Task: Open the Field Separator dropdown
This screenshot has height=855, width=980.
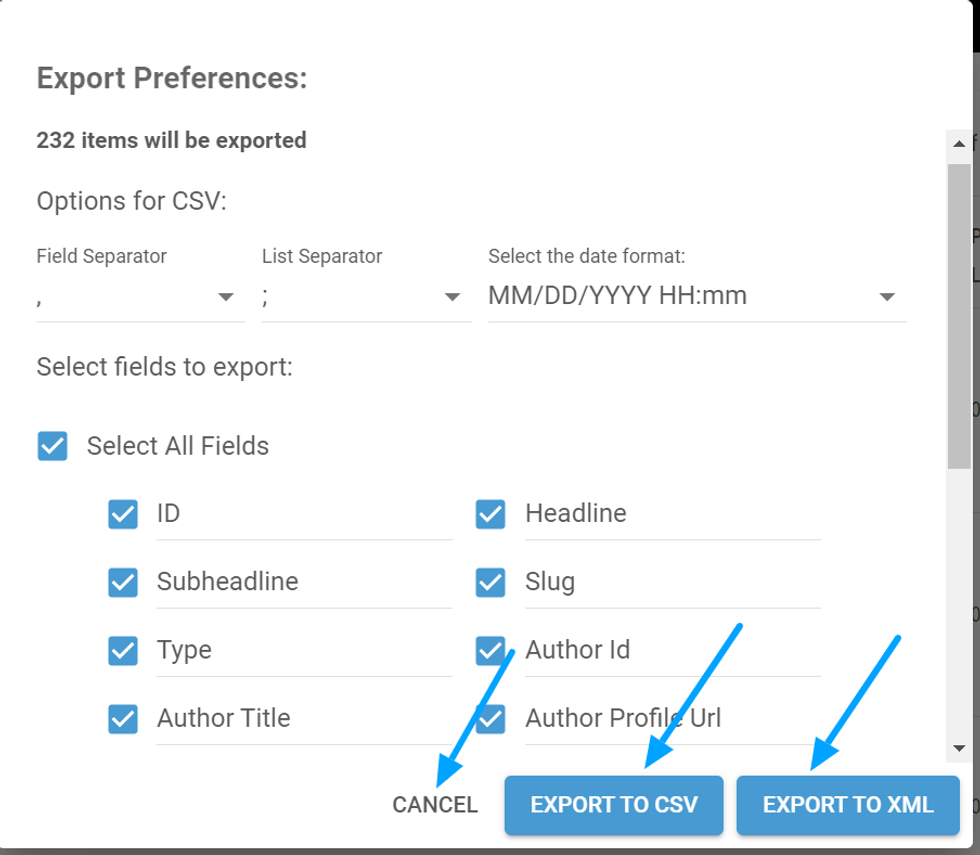Action: [x=140, y=297]
